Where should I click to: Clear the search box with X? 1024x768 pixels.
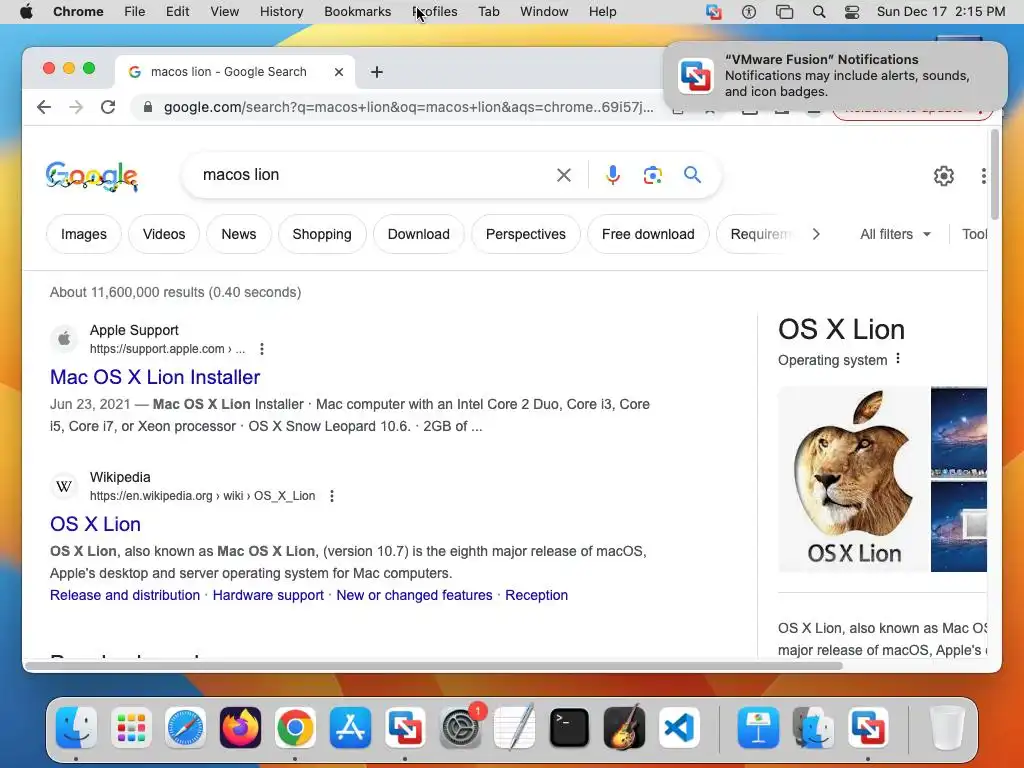(564, 175)
